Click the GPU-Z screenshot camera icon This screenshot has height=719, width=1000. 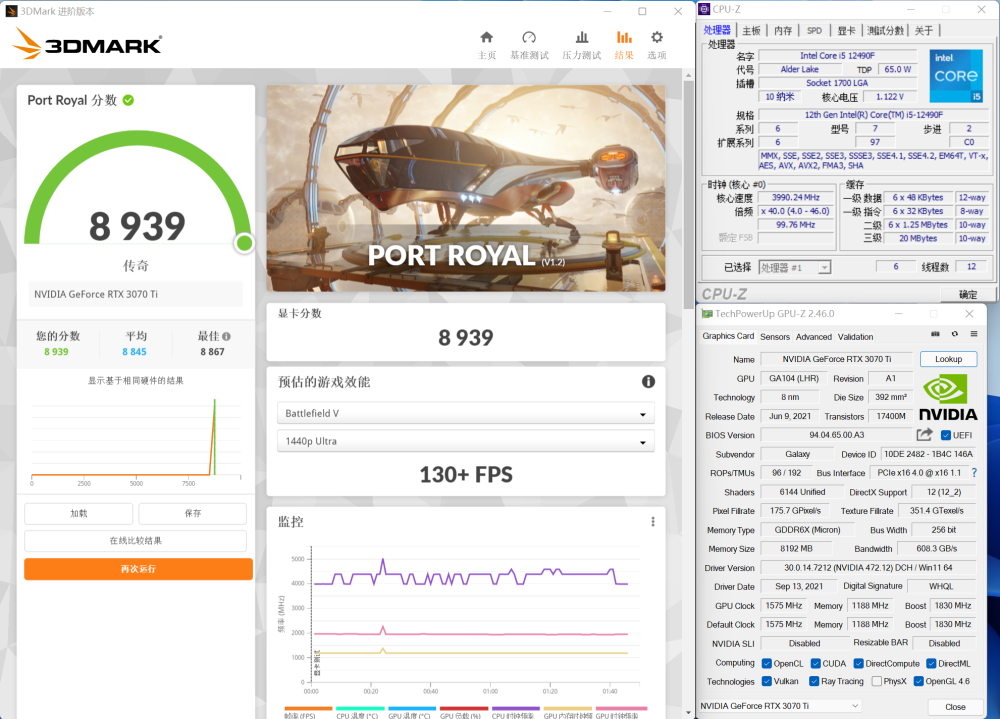(x=935, y=334)
